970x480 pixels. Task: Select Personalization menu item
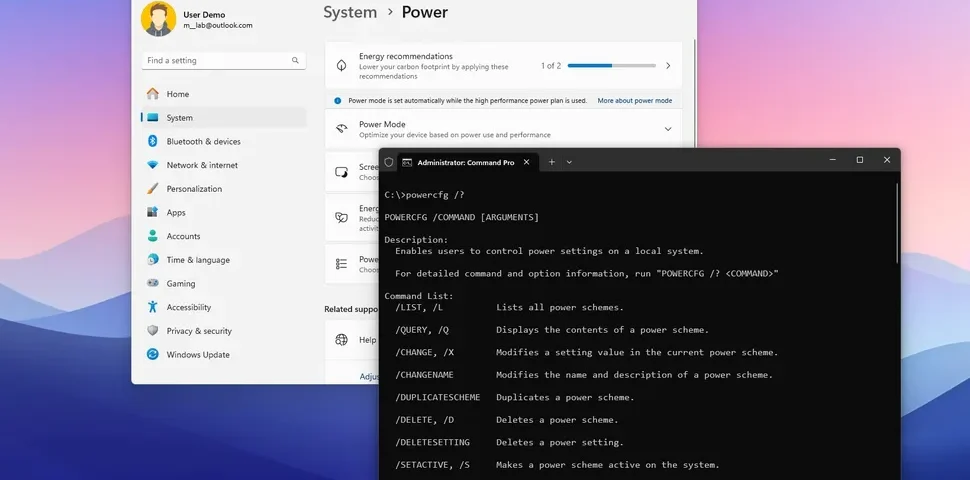(x=223, y=189)
